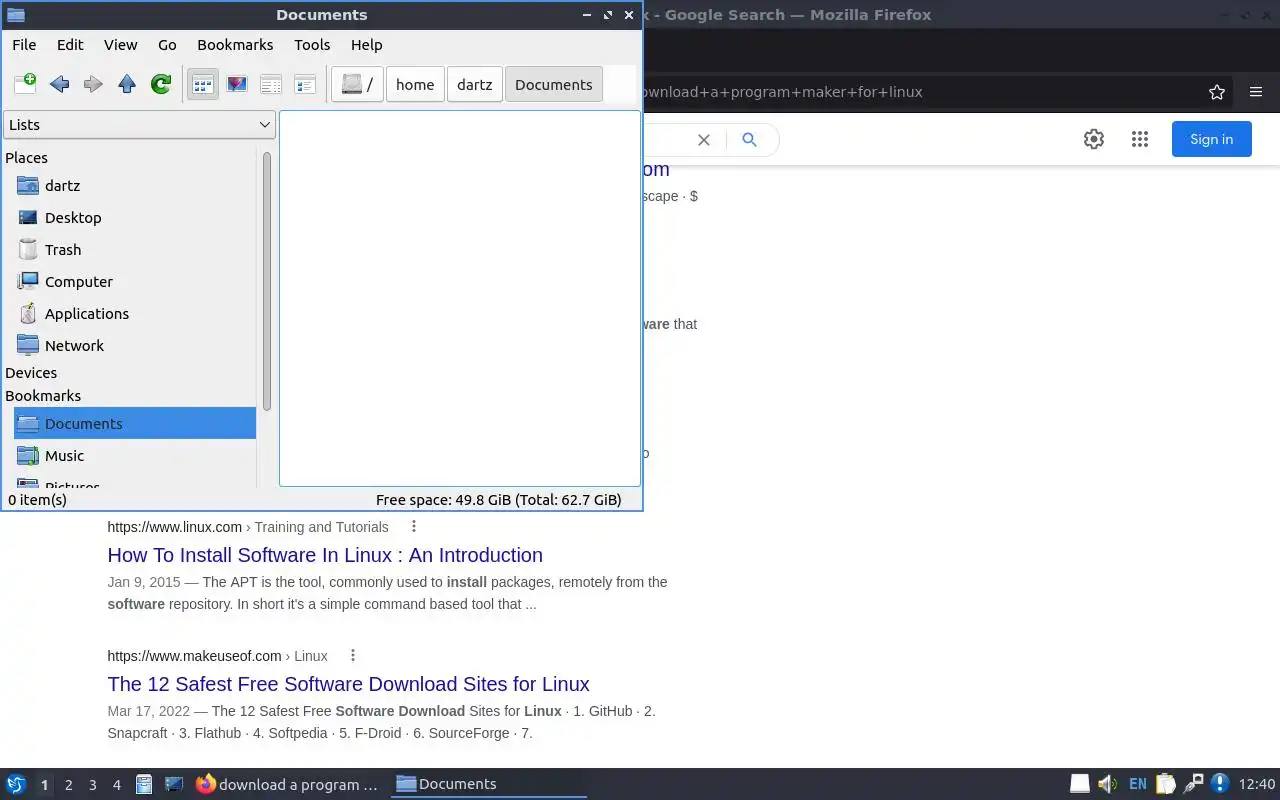Go forward to the next folder

coord(93,84)
